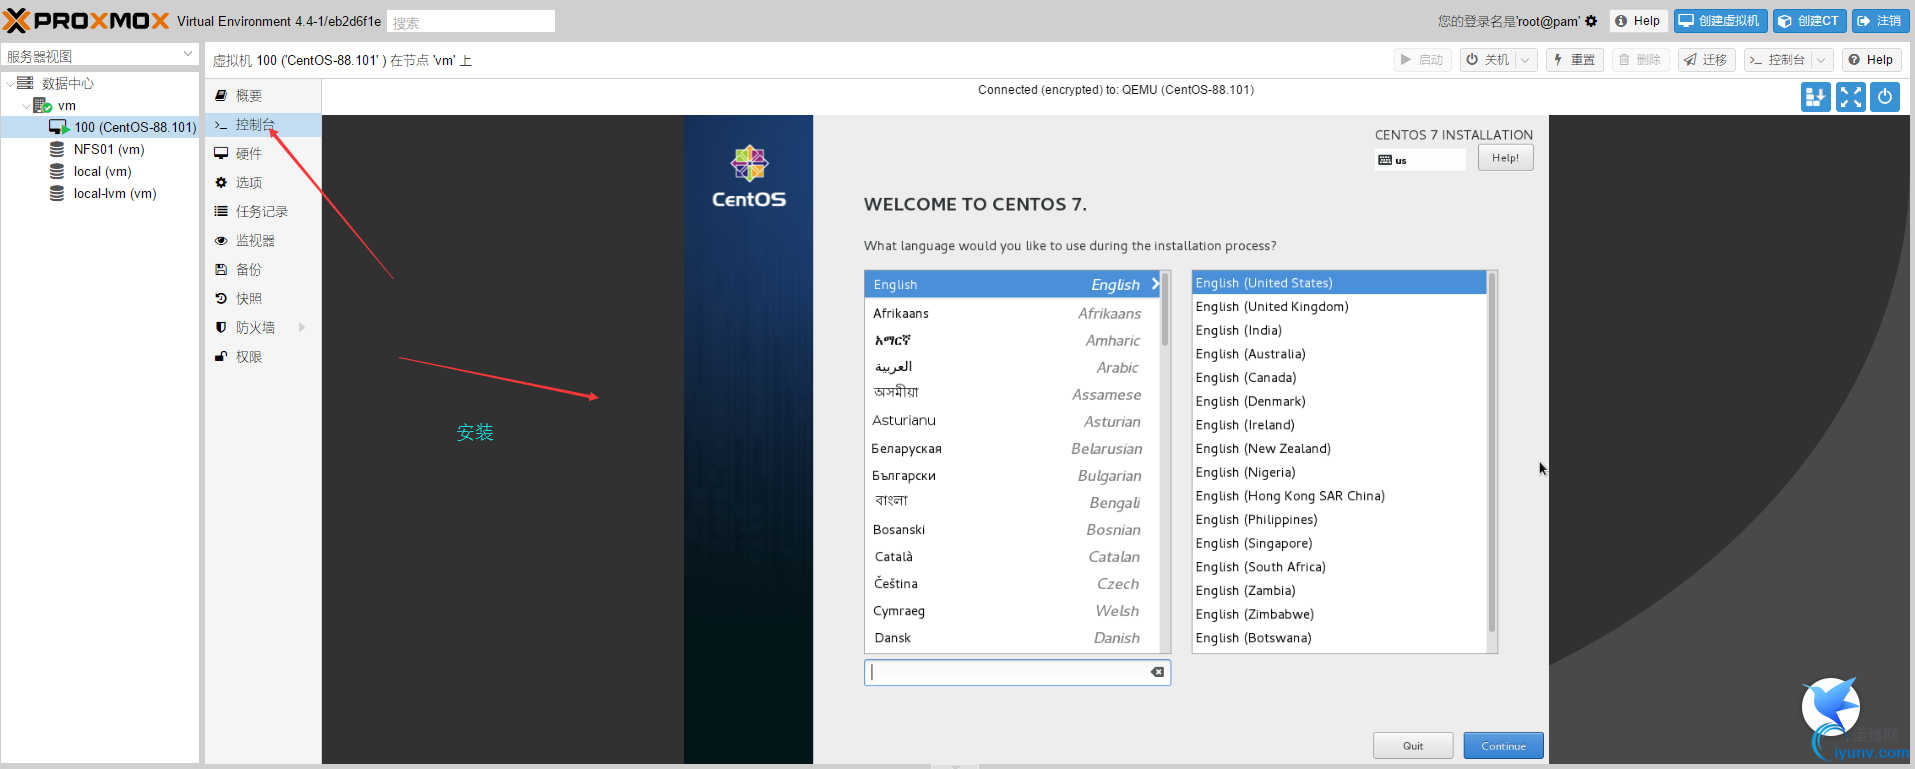Image resolution: width=1915 pixels, height=769 pixels.
Task: Click the installer Continue button
Action: pyautogui.click(x=1503, y=746)
